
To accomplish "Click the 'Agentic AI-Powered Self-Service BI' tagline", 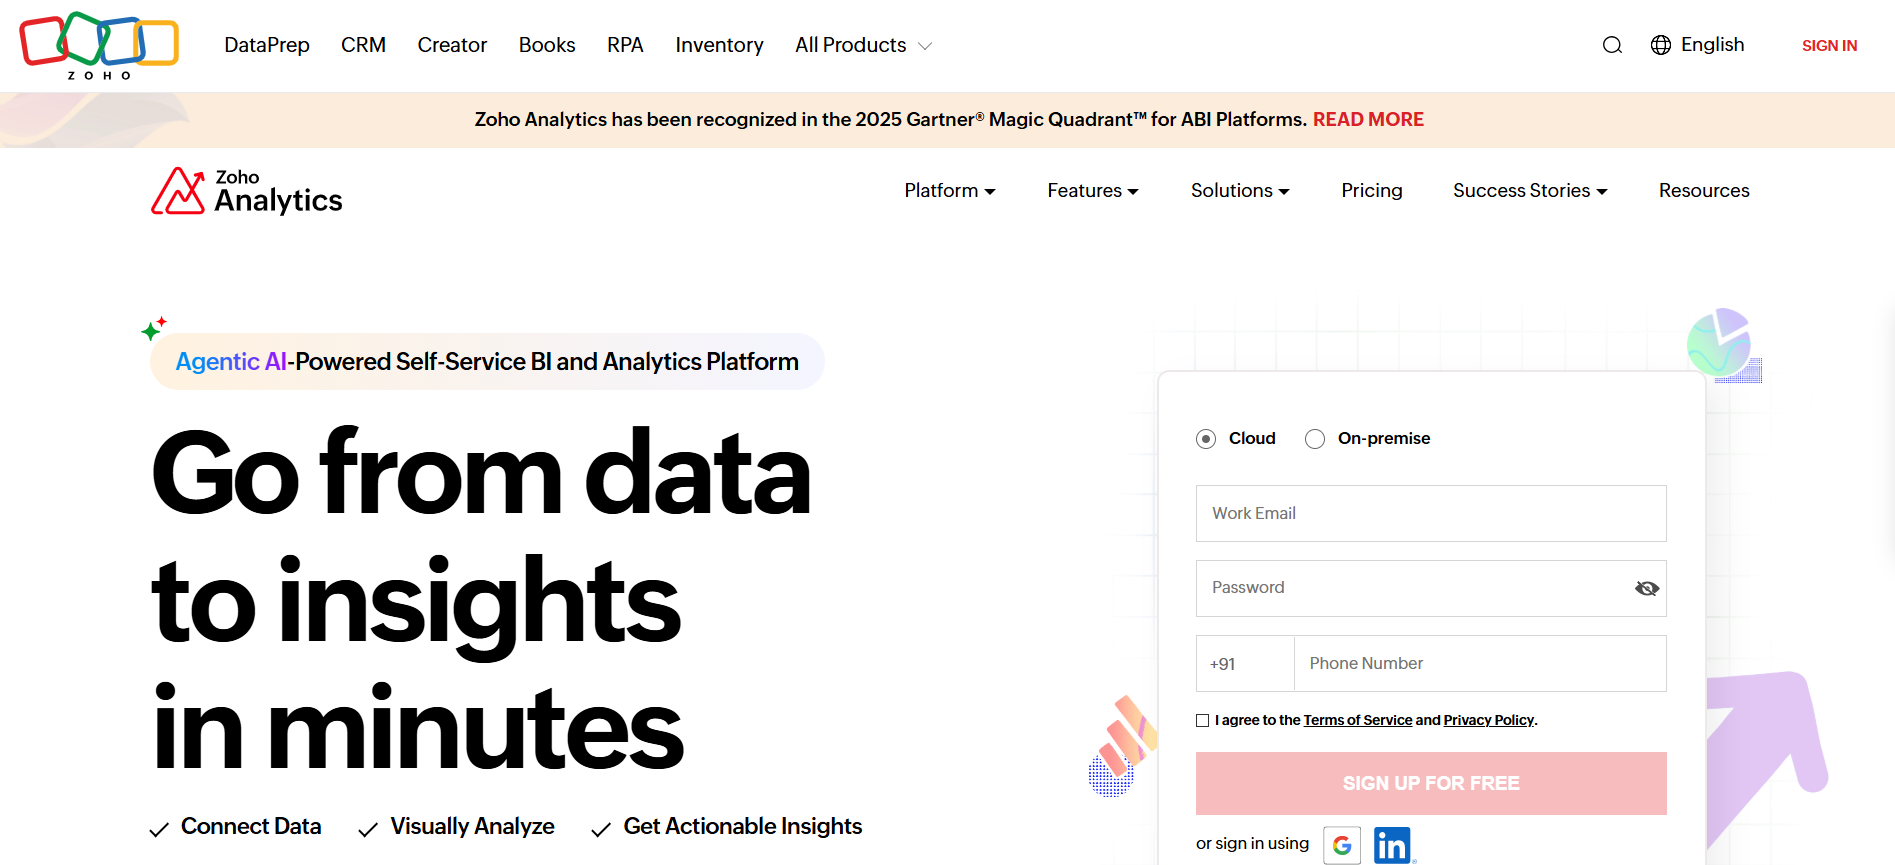I will [487, 361].
